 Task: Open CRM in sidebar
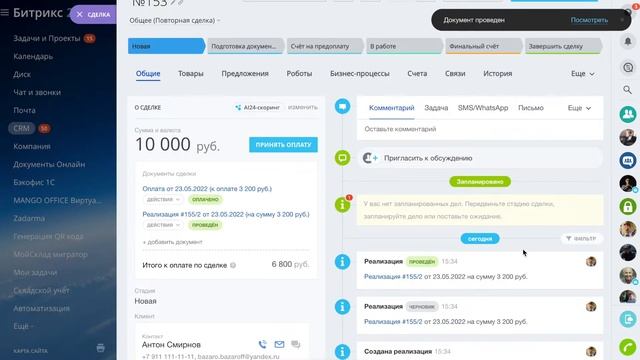click(x=21, y=128)
